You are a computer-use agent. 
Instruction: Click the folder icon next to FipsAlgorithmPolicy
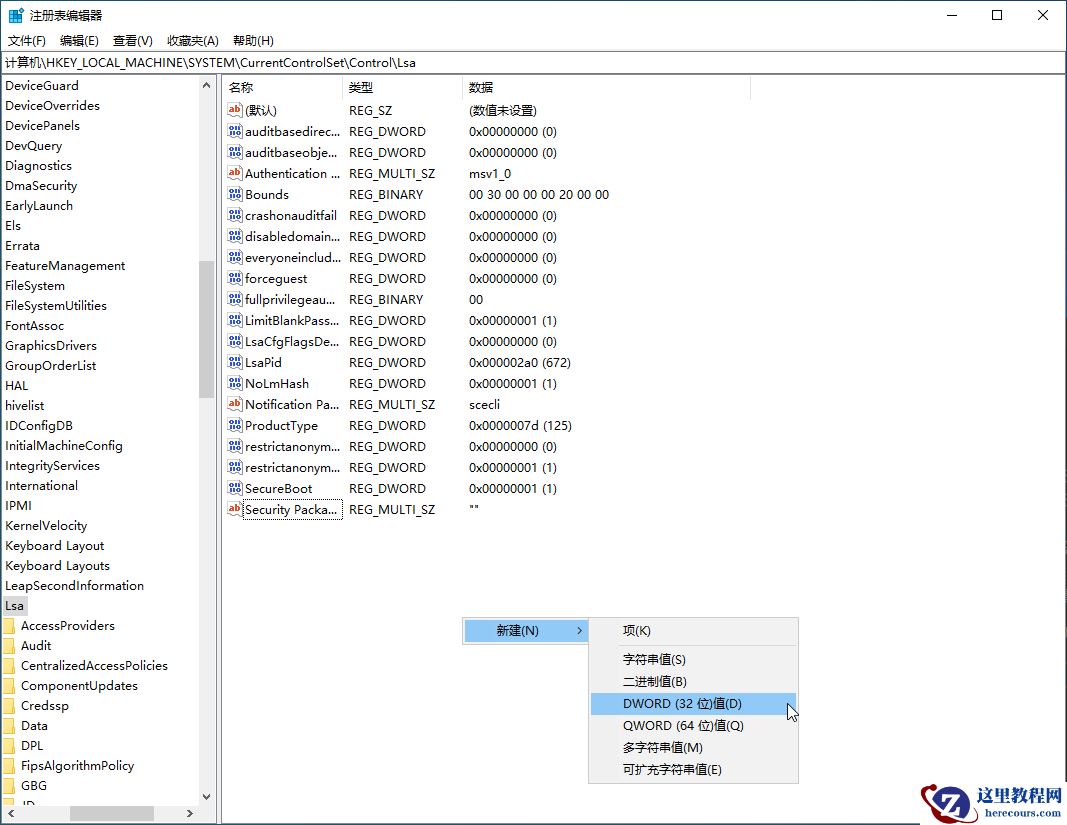pos(12,765)
